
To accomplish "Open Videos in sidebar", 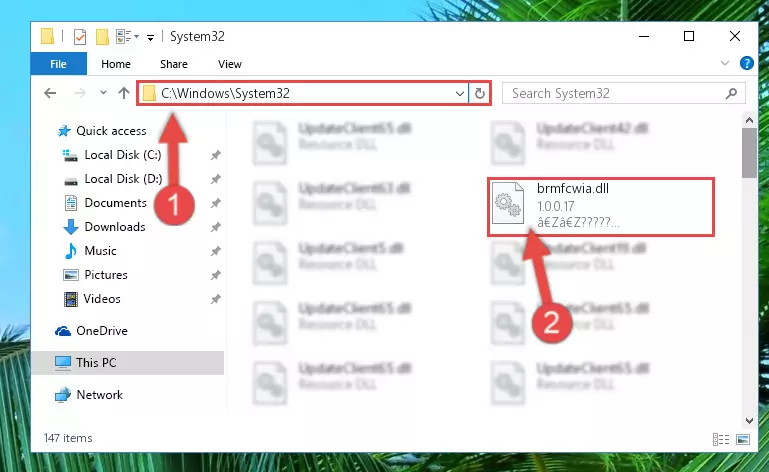I will [102, 299].
